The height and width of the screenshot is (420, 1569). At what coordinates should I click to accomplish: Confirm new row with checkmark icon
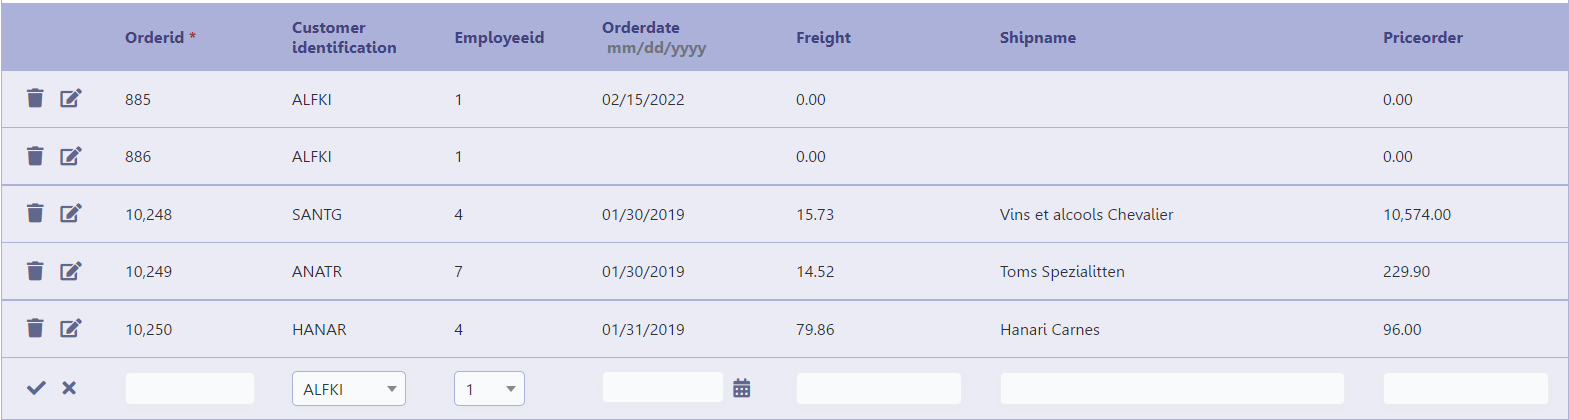[x=36, y=388]
